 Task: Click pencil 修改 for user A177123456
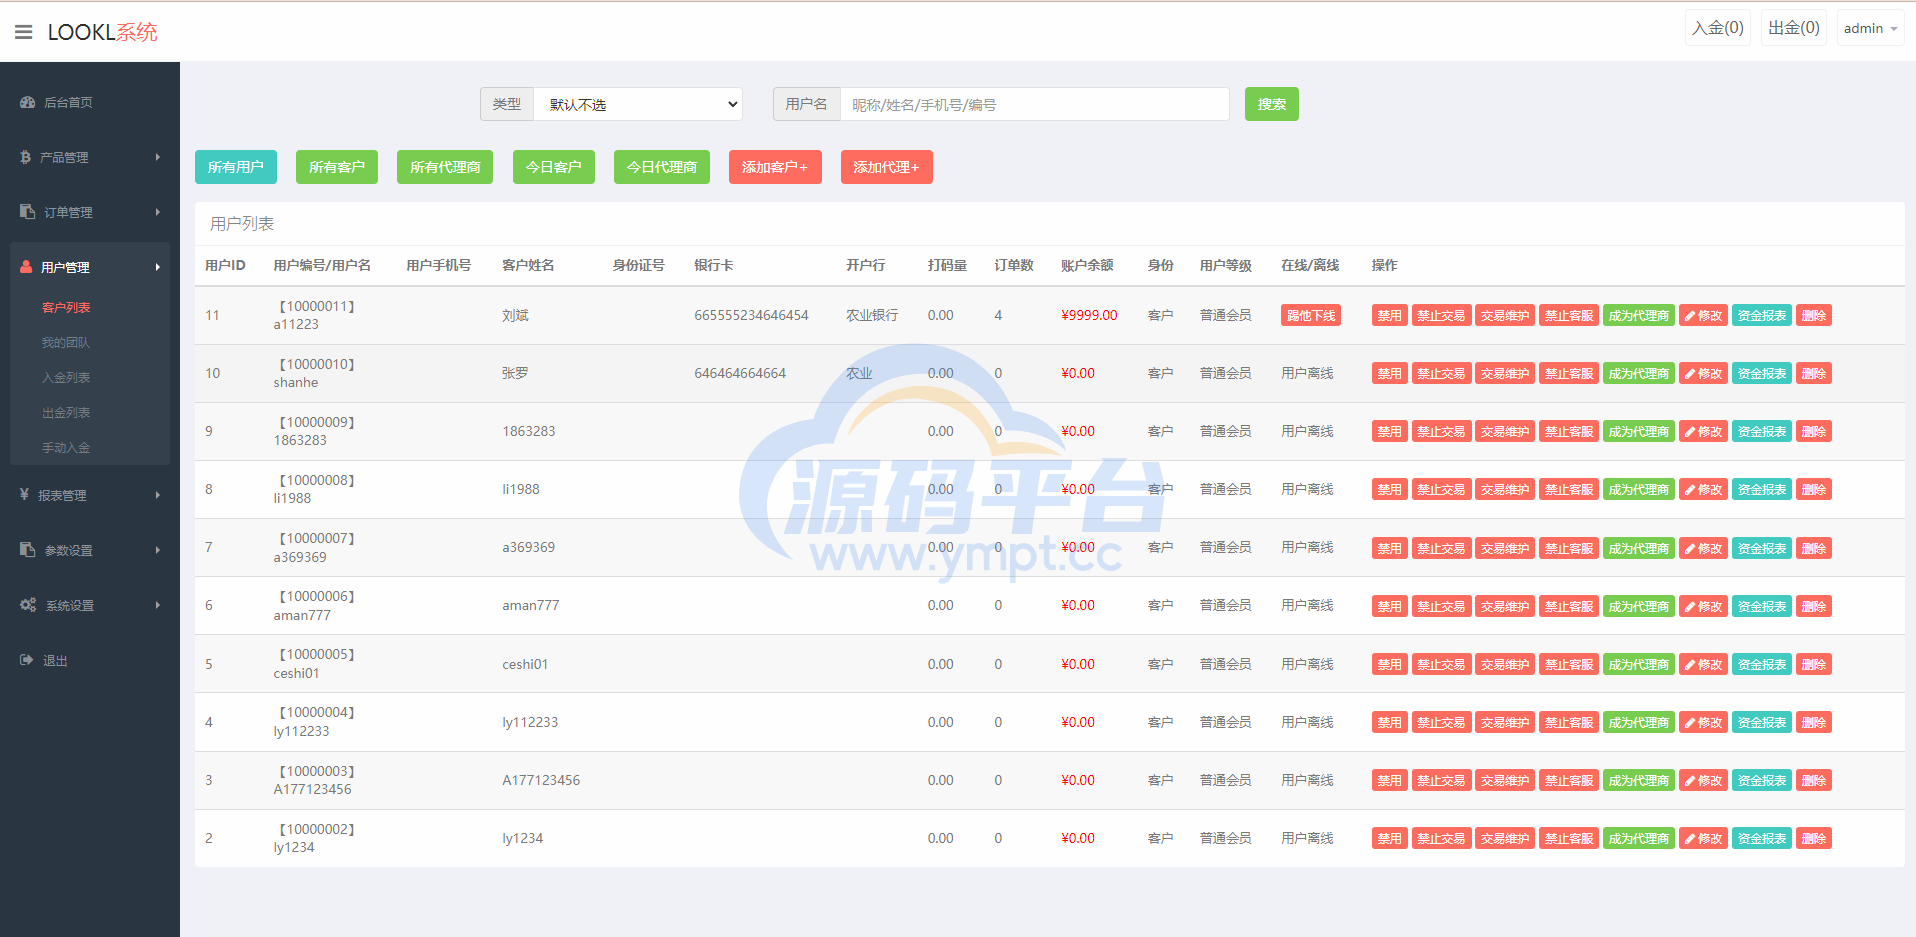tap(1703, 780)
